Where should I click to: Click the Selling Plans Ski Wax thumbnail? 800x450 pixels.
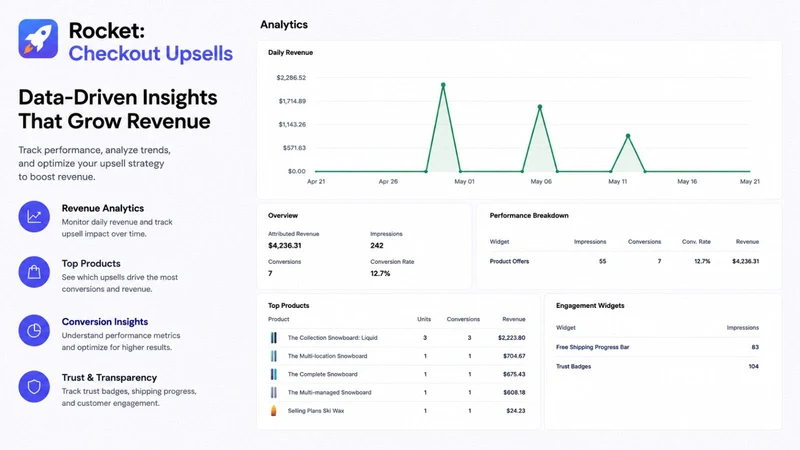point(274,411)
